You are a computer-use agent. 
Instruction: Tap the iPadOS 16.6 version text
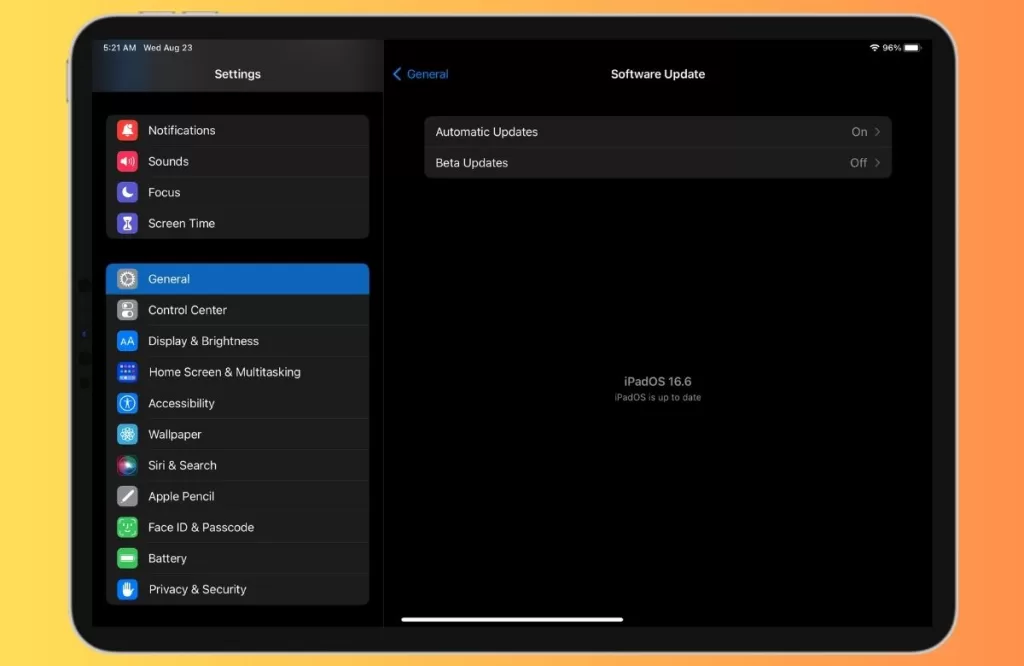(x=658, y=381)
